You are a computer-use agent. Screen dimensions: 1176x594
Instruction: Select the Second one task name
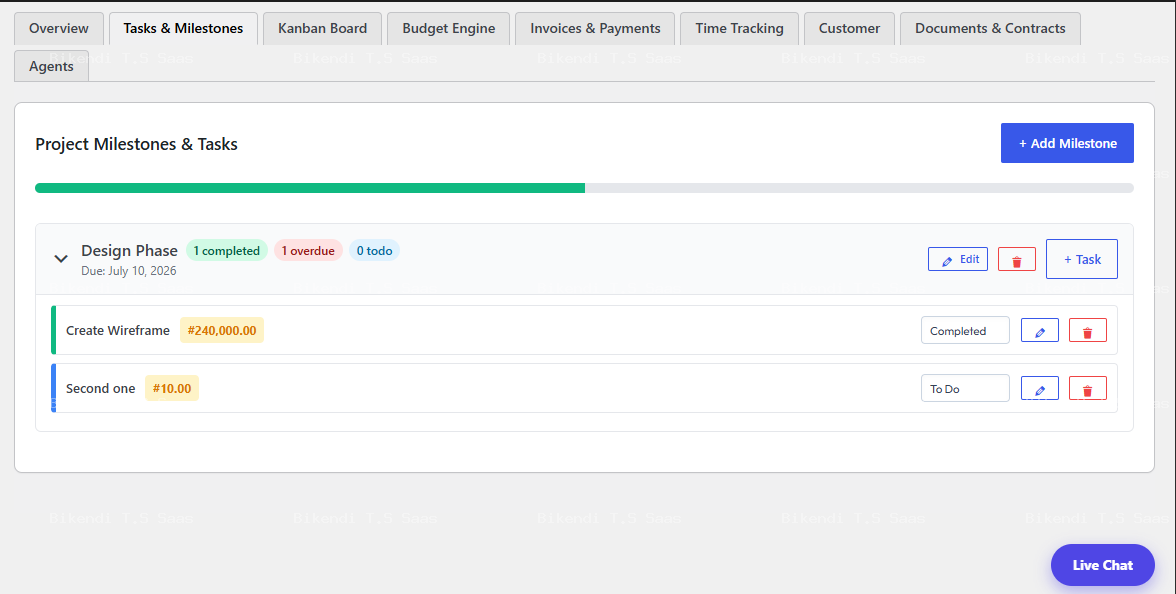100,388
